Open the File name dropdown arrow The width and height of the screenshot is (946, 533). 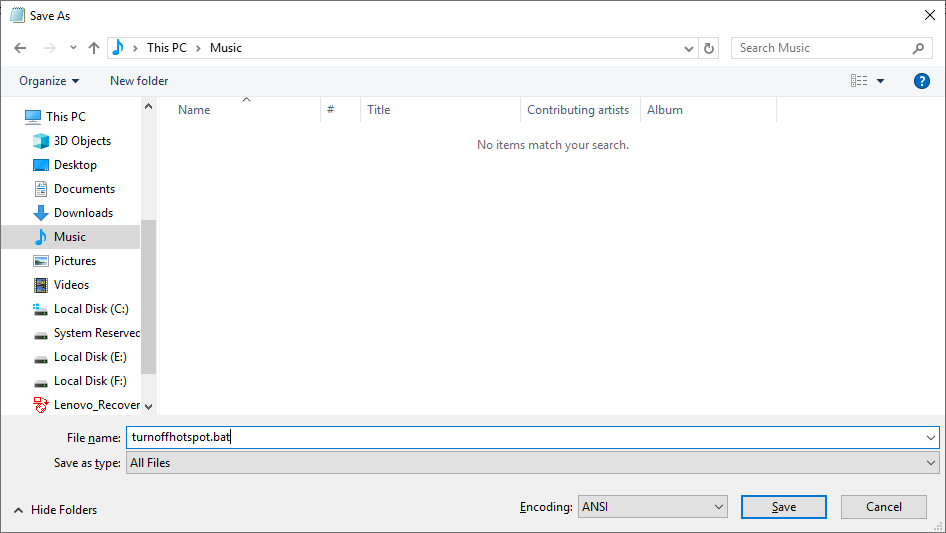tap(931, 438)
